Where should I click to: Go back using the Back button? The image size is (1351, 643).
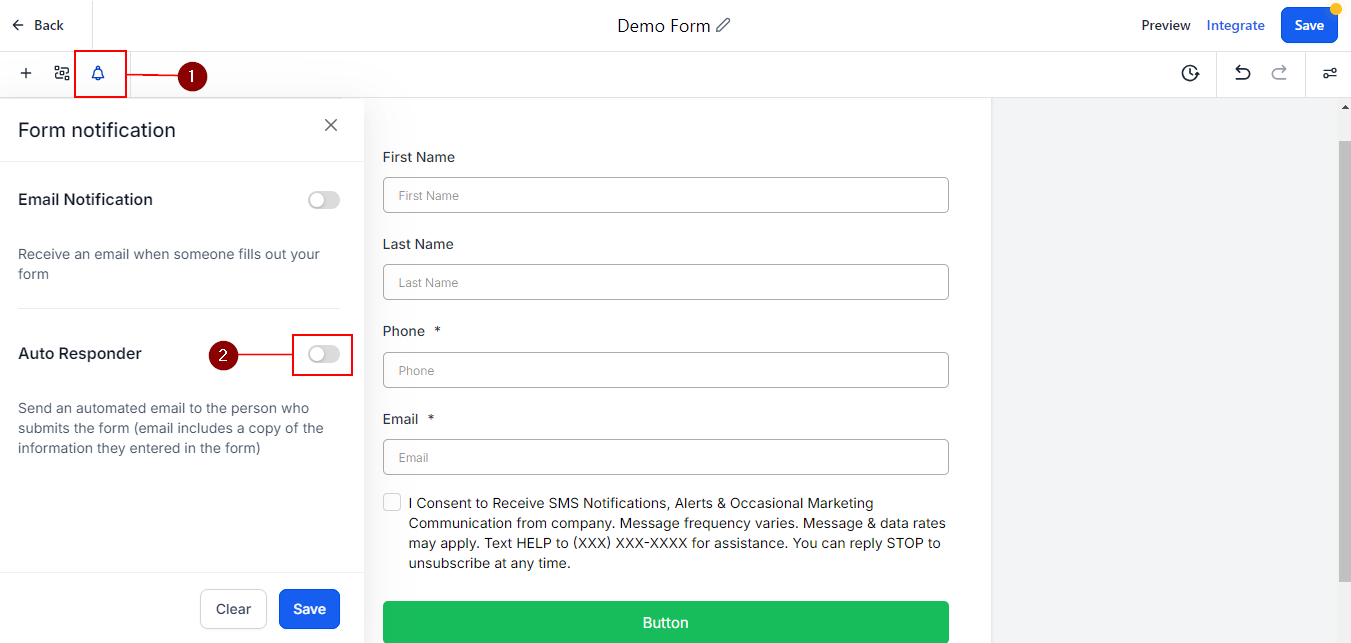(38, 25)
